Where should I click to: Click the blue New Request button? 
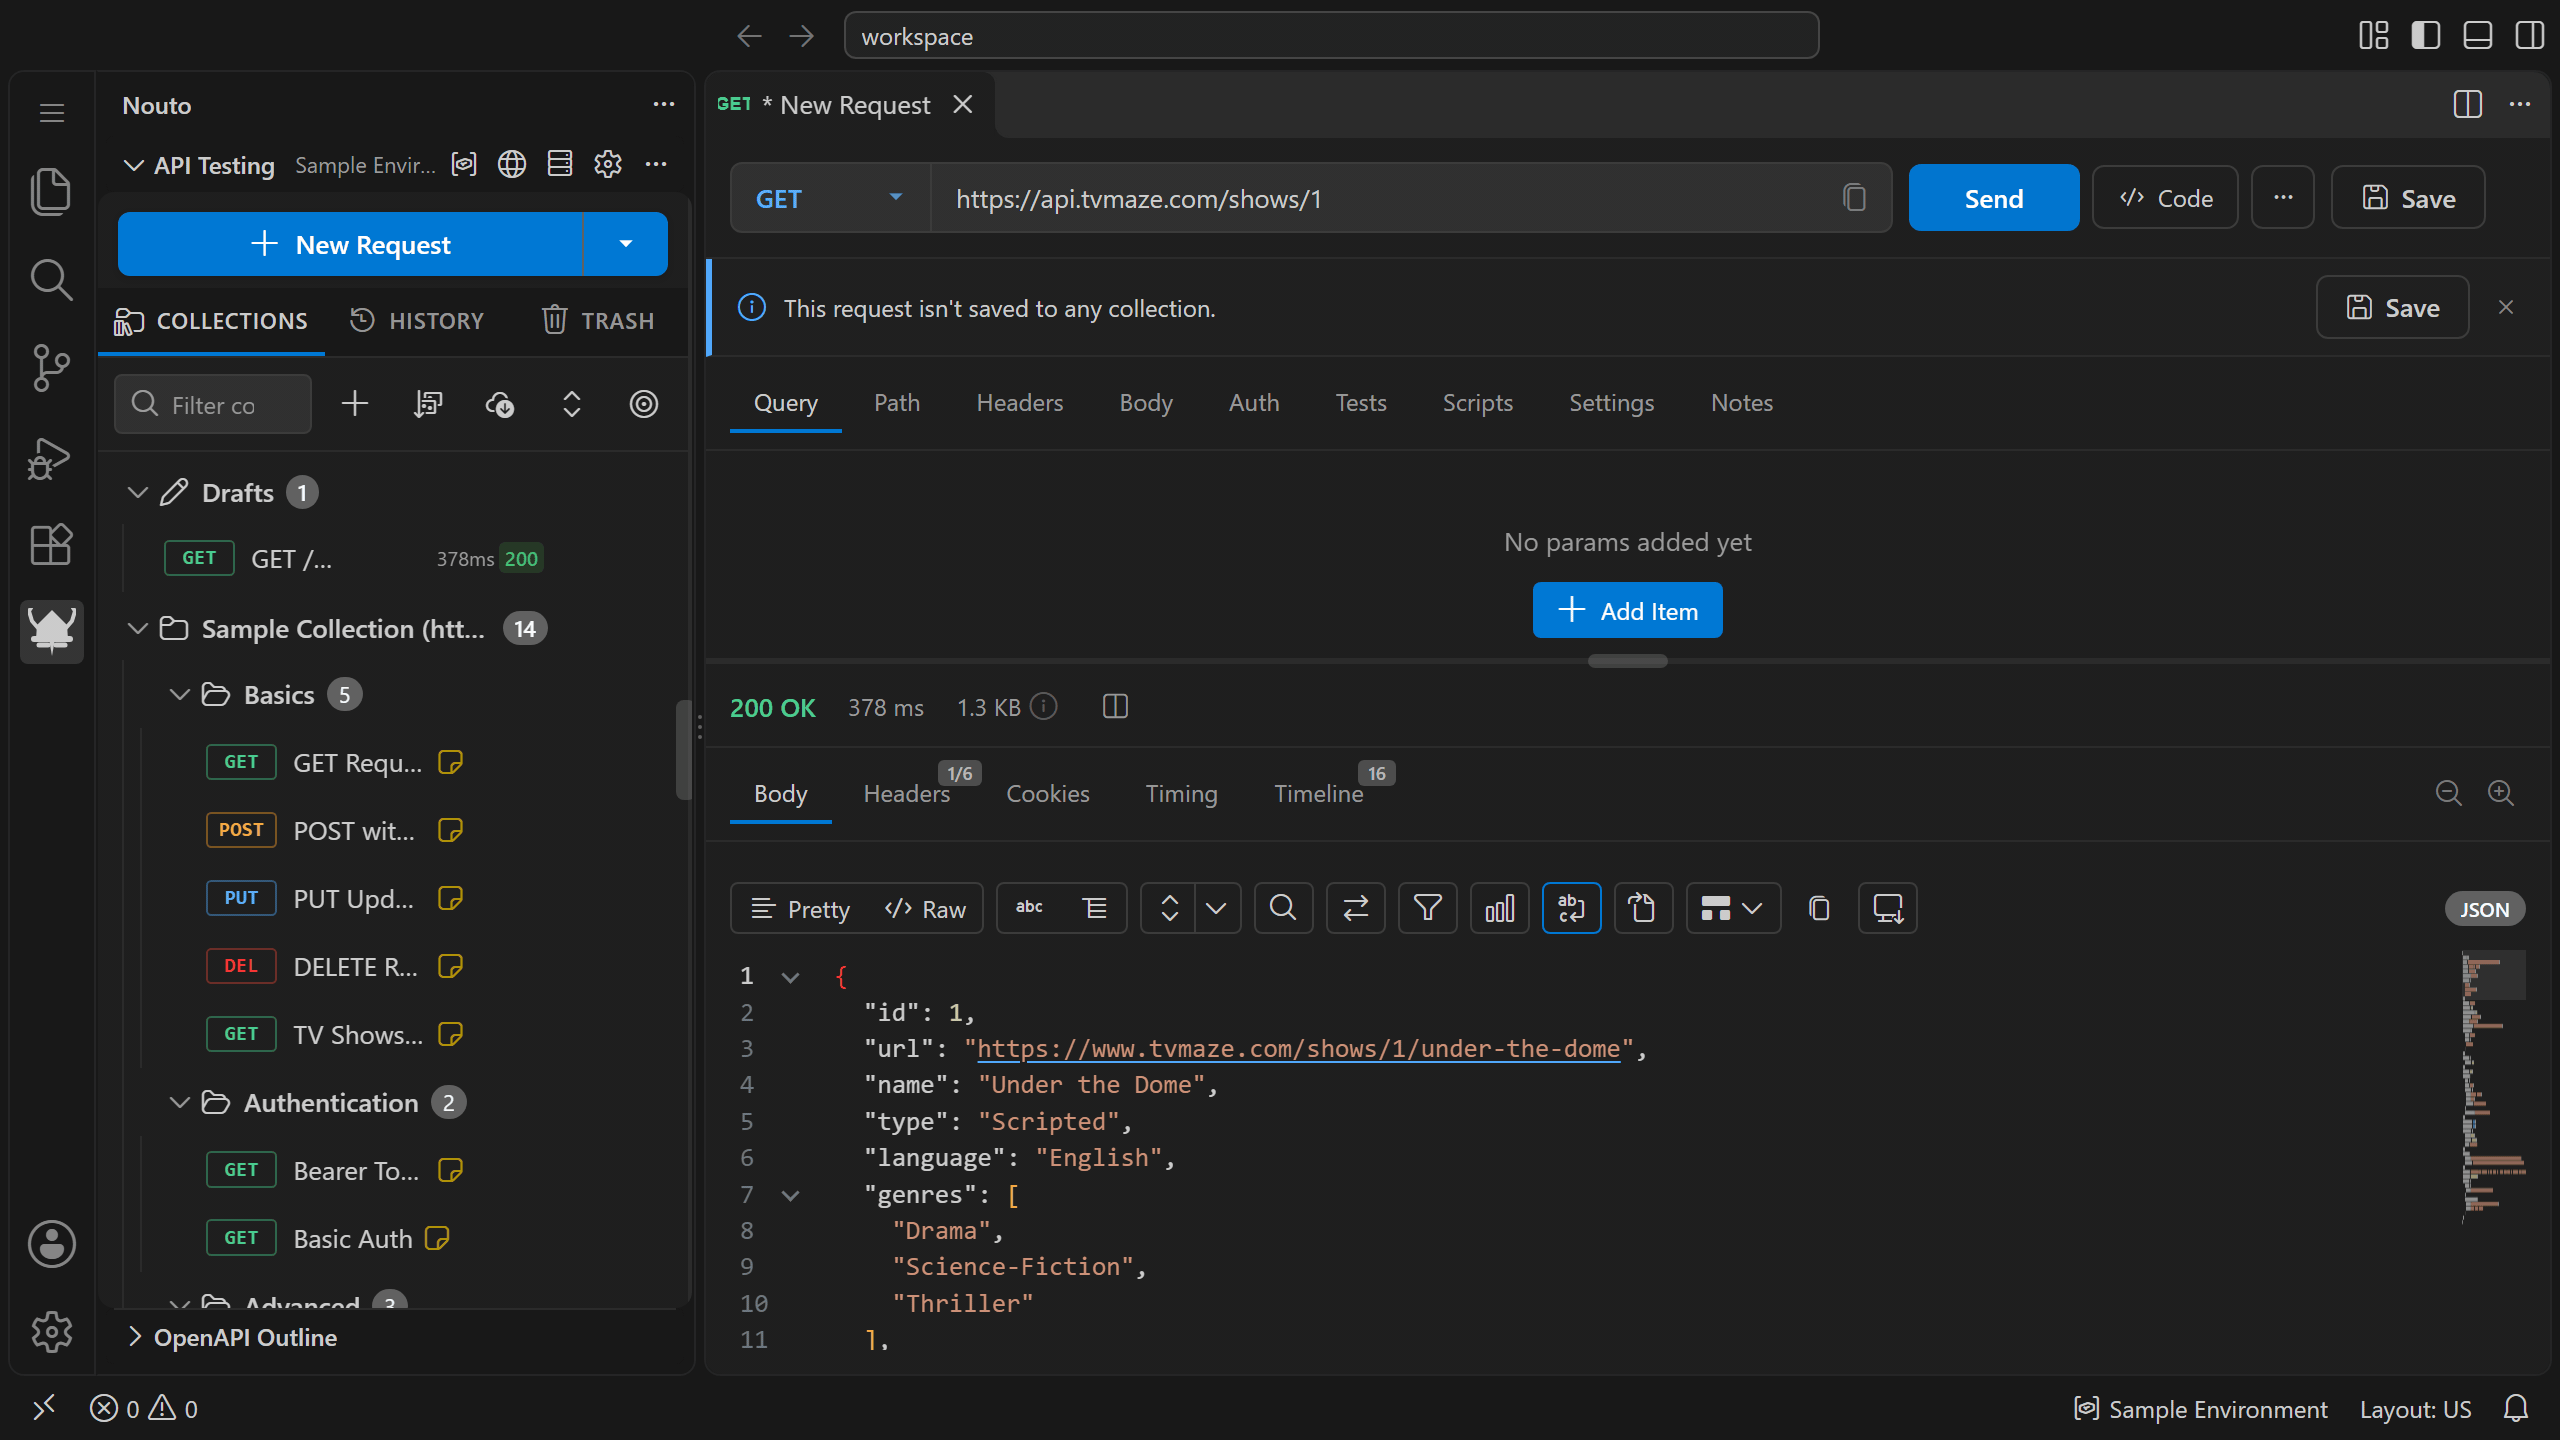coord(350,244)
